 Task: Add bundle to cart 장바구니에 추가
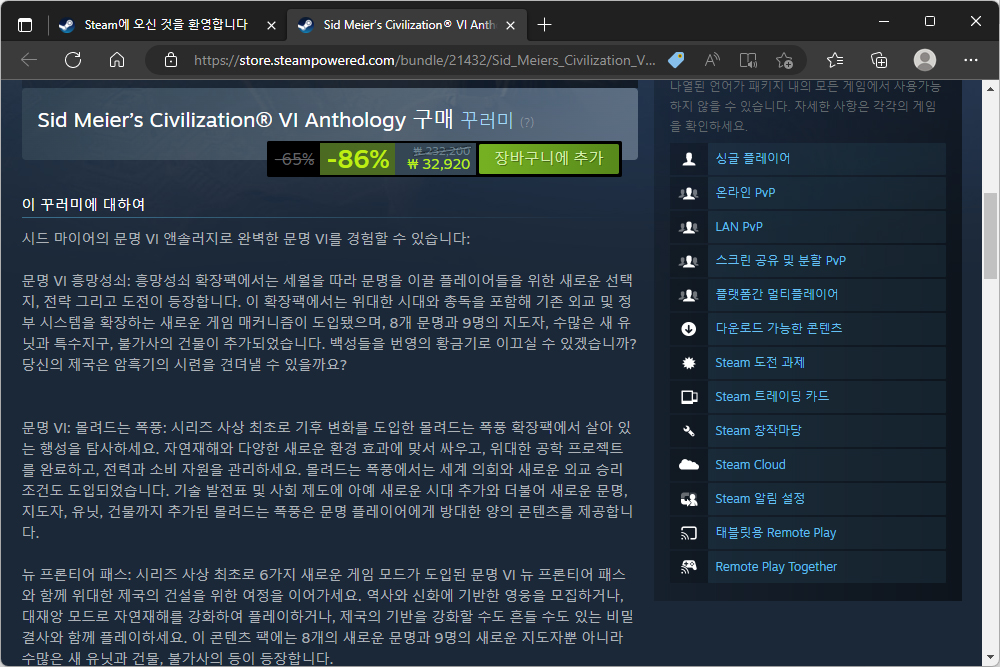pyautogui.click(x=548, y=158)
